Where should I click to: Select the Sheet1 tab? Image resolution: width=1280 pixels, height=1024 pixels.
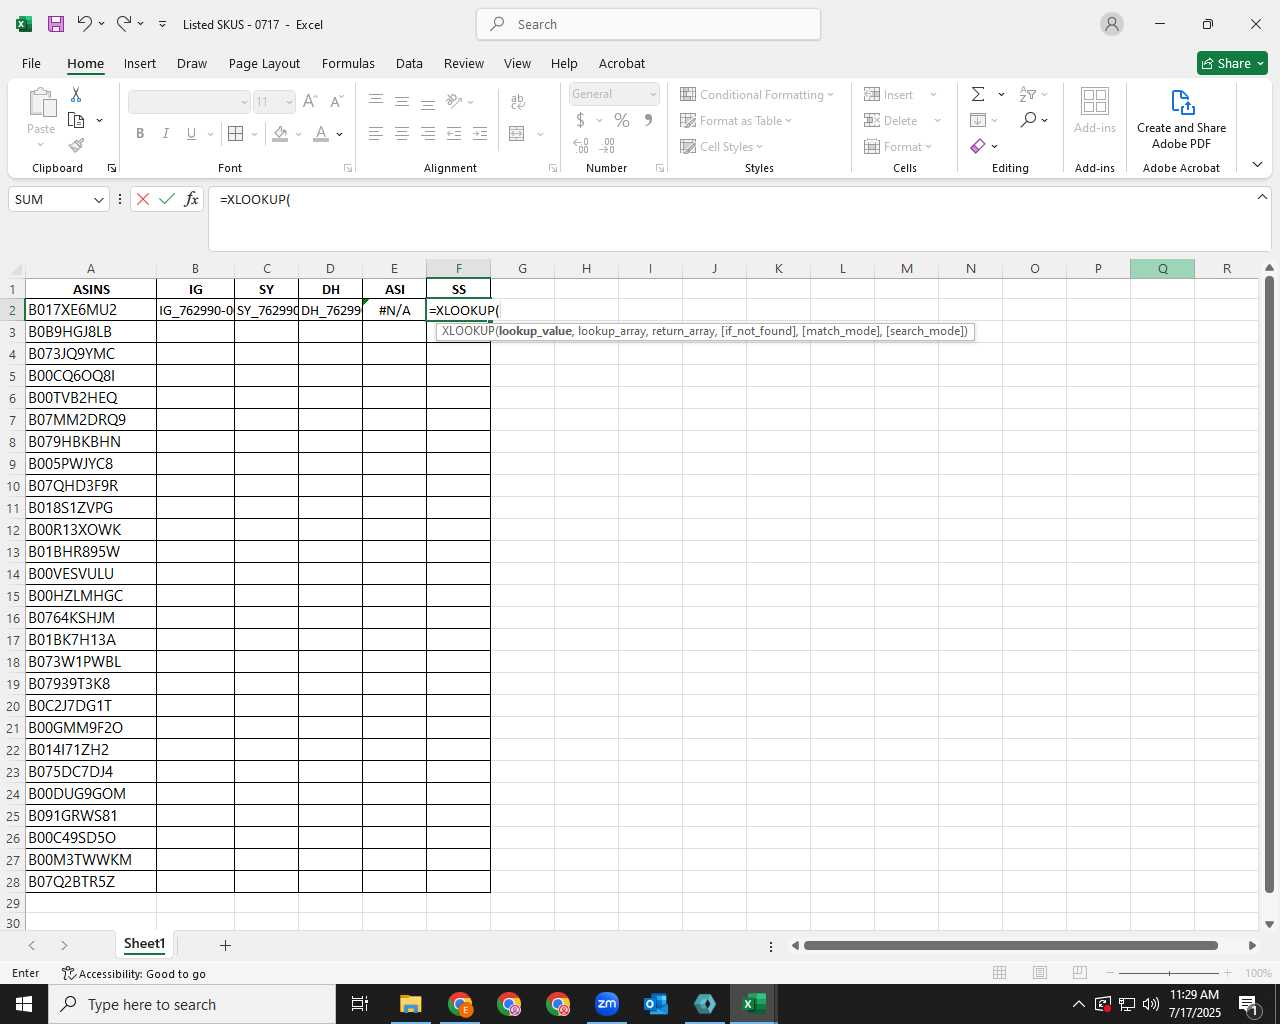(144, 944)
